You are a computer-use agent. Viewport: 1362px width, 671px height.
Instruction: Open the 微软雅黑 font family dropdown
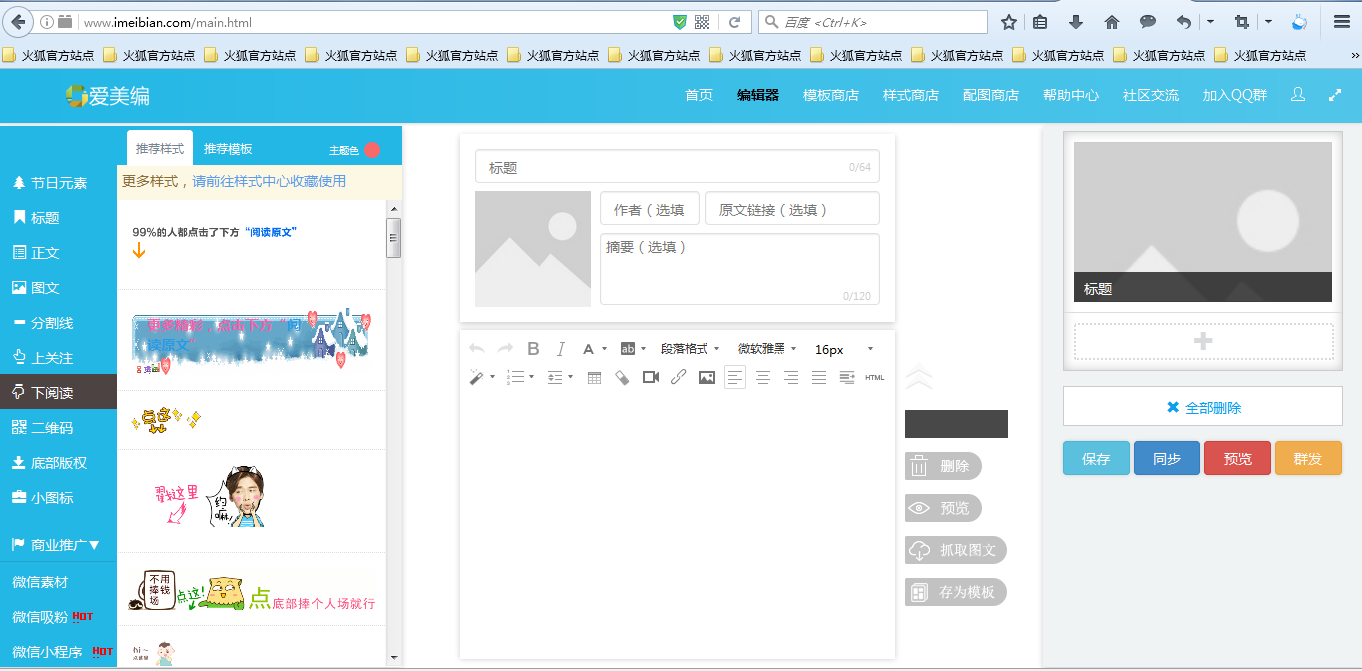point(766,349)
